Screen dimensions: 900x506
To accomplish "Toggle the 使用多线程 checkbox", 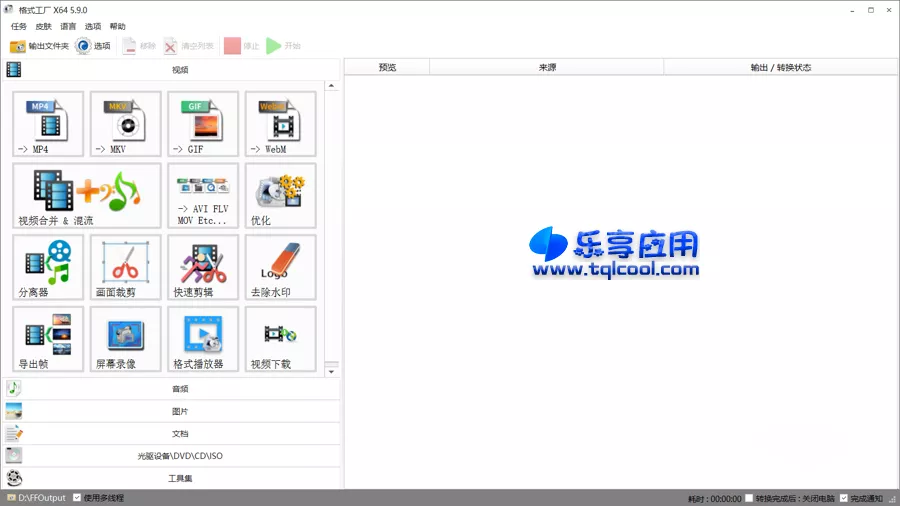I will tap(77, 497).
